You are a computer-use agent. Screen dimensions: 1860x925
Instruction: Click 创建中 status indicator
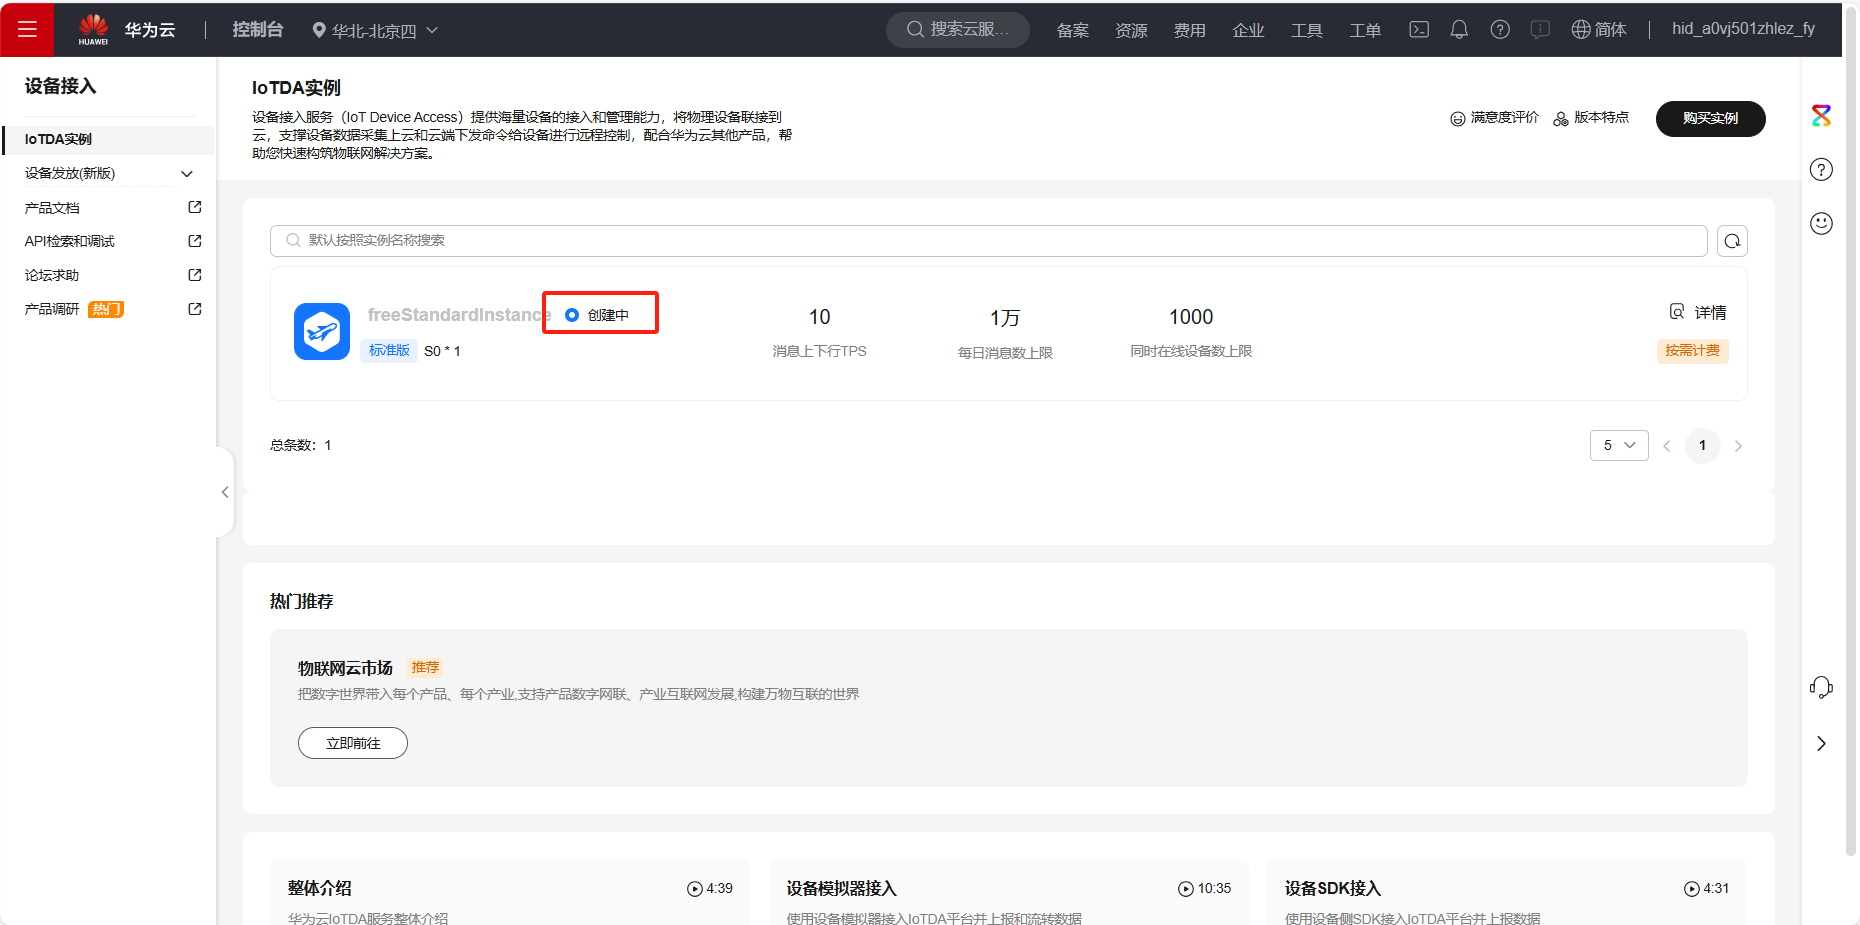click(x=598, y=315)
